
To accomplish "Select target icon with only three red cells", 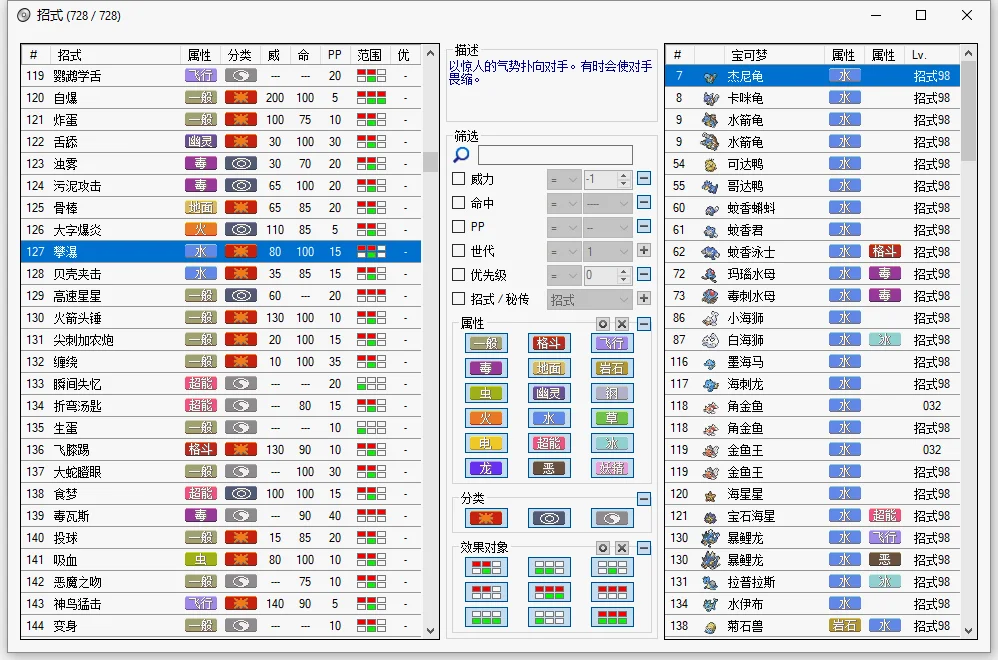I will [612, 592].
